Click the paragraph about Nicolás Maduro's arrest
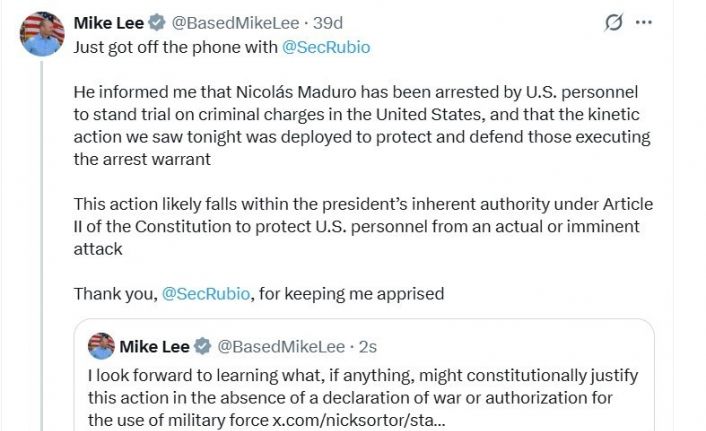The height and width of the screenshot is (431, 706). (360, 124)
